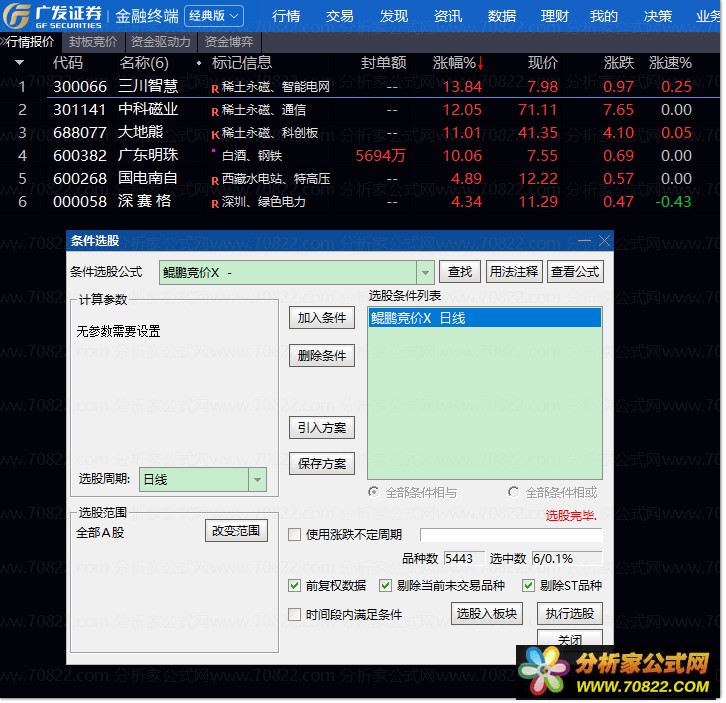Click the 5694万 封单额 value

pyautogui.click(x=381, y=156)
